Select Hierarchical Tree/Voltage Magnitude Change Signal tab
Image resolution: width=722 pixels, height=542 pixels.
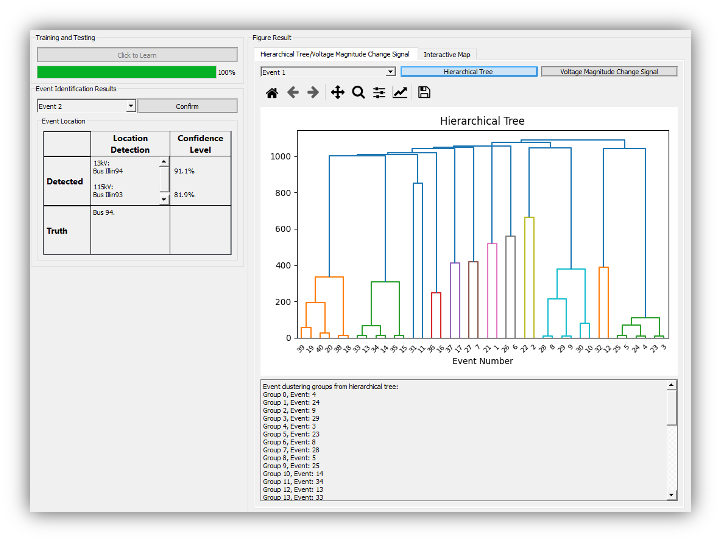coord(334,54)
